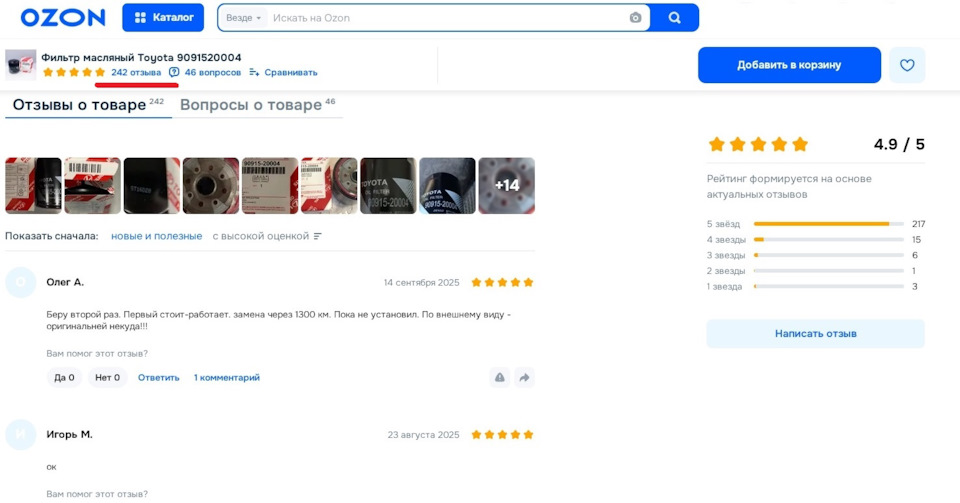This screenshot has height=503, width=960.
Task: Click reviewer name Игорь М.
Action: (x=69, y=434)
